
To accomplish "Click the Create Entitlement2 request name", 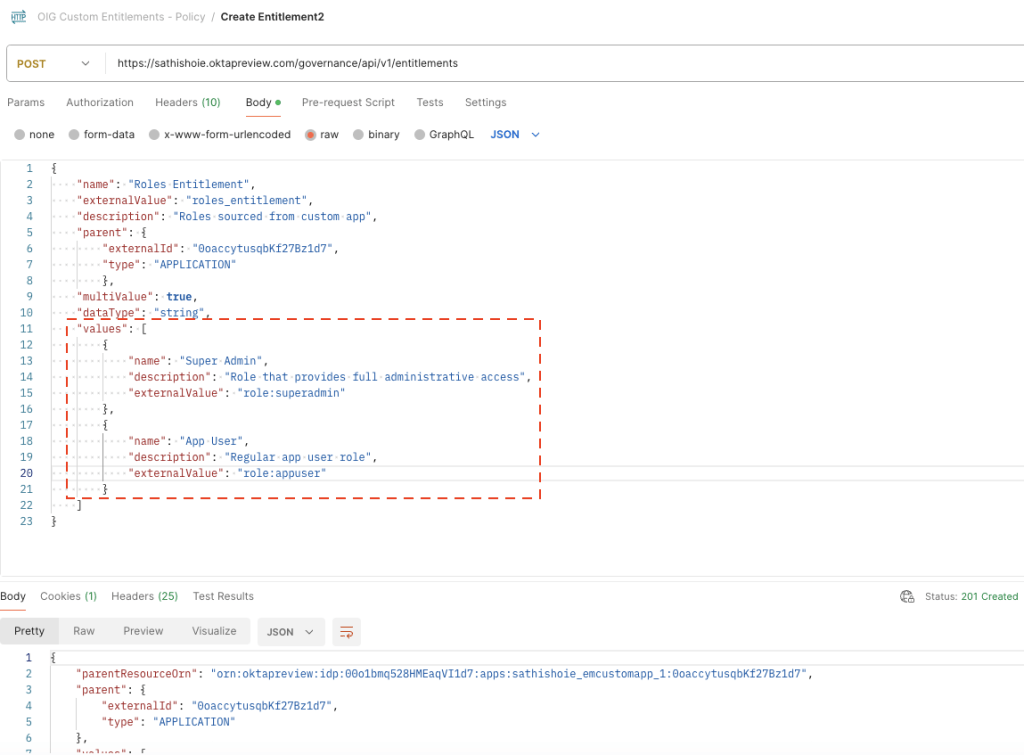I will pos(272,17).
